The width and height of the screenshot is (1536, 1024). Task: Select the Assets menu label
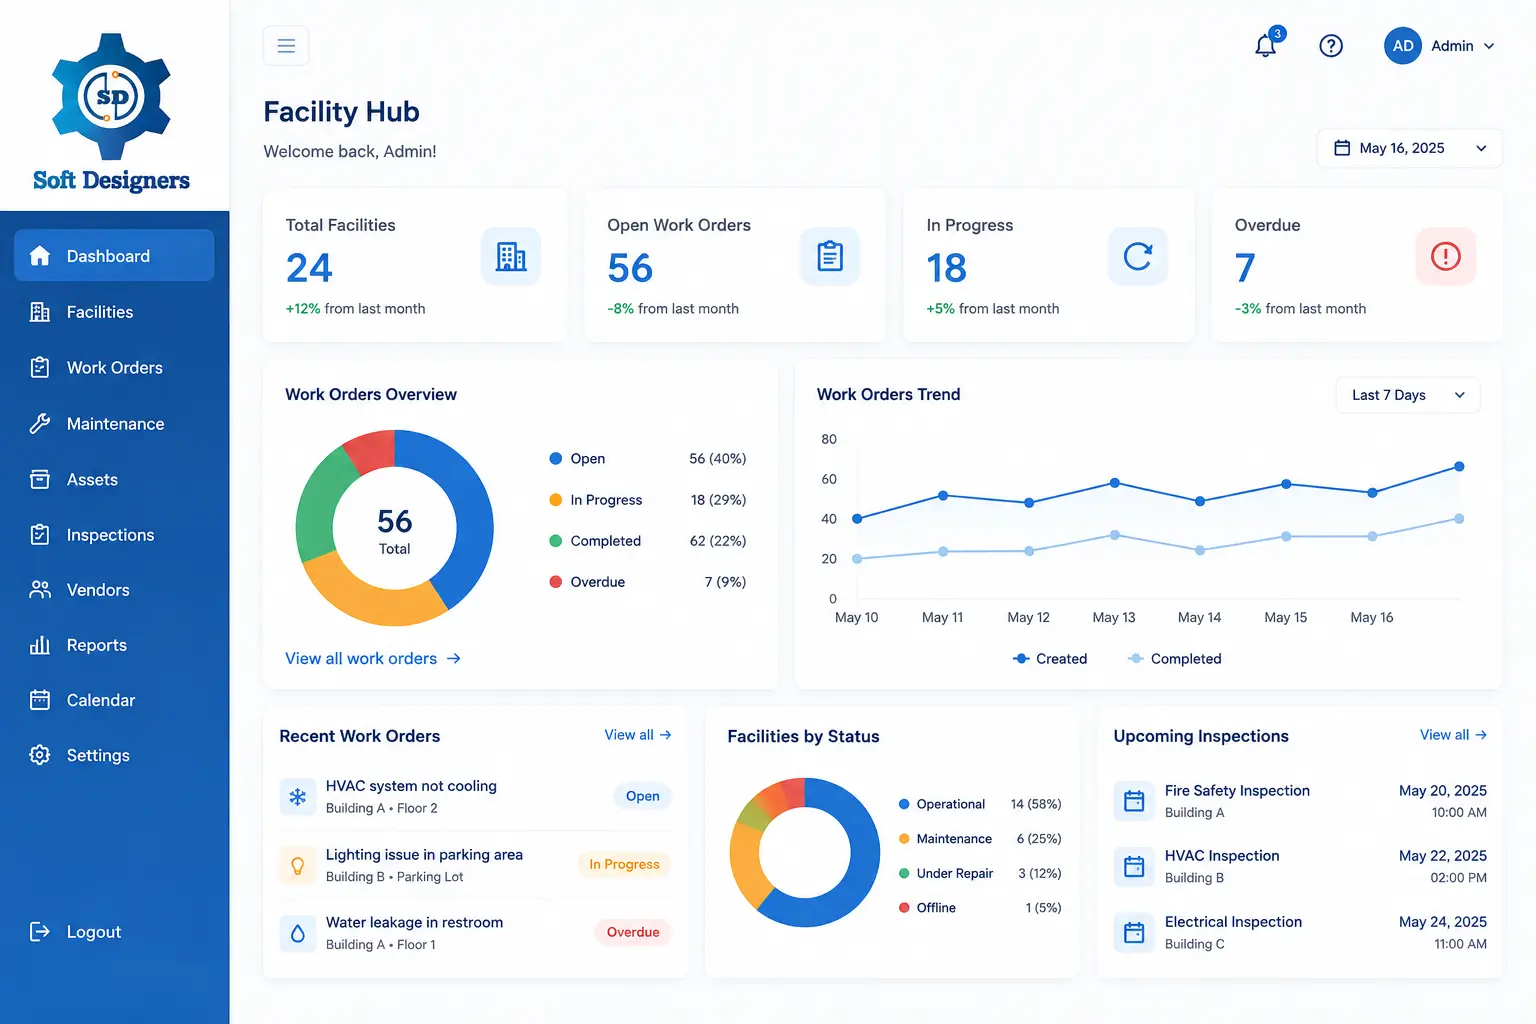pyautogui.click(x=92, y=480)
